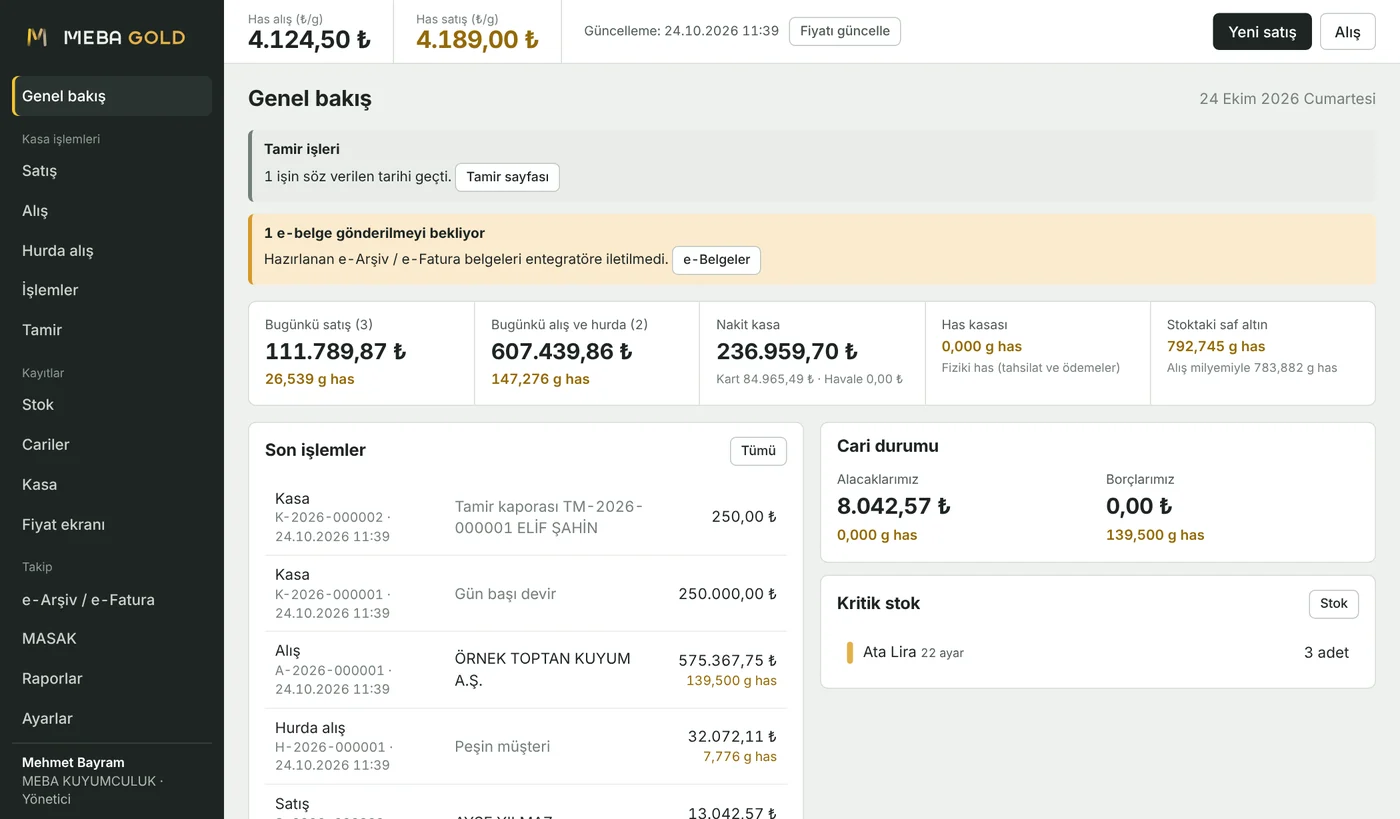Screen dimensions: 1400x819
Task: Open İşlemler from the sidebar
Action: click(x=112, y=290)
